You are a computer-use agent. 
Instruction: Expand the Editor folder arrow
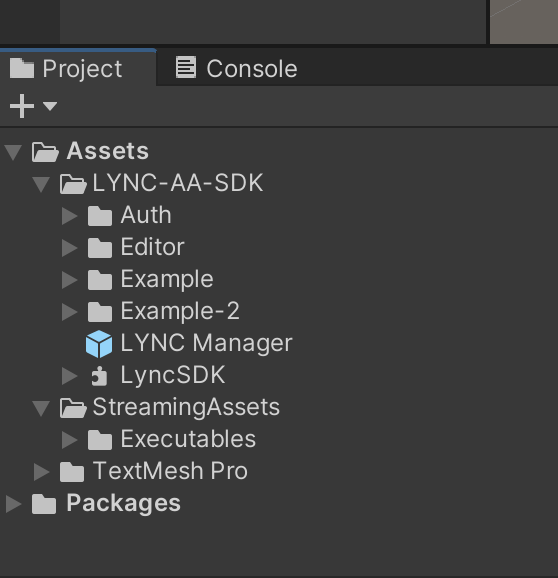pos(70,248)
